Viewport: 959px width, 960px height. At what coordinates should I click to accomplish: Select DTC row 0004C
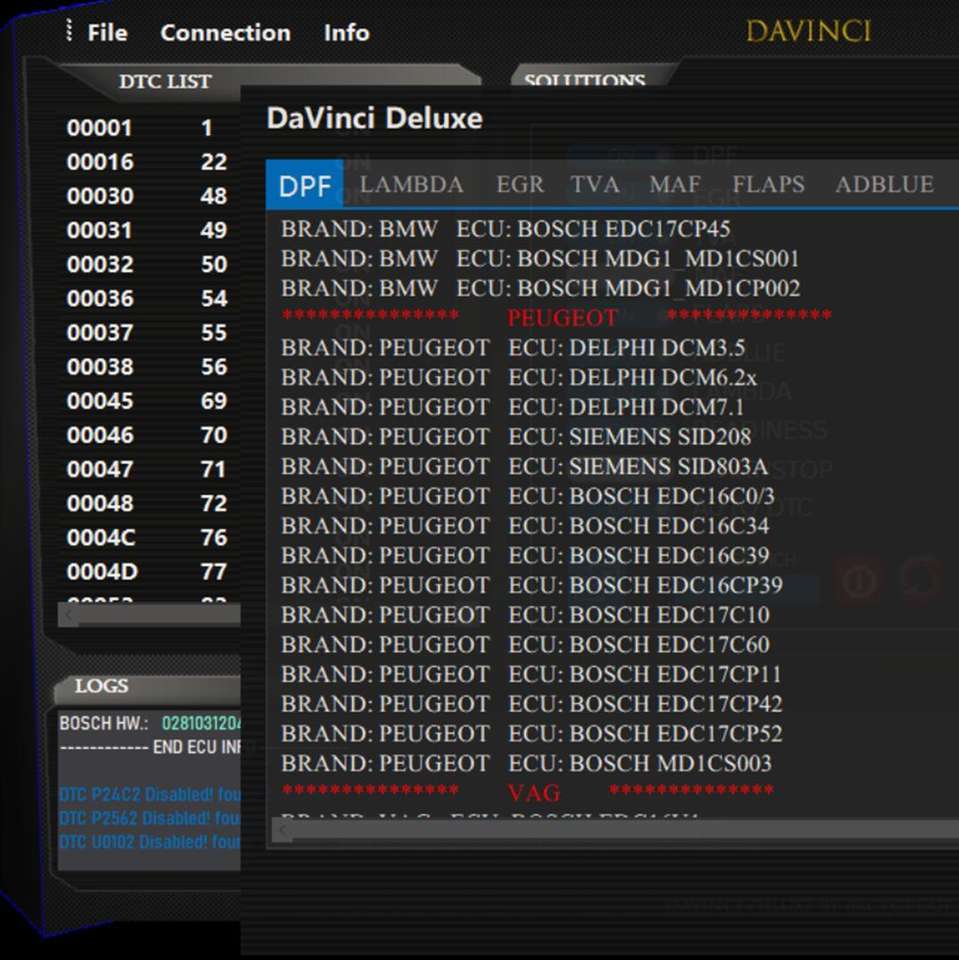pos(147,538)
